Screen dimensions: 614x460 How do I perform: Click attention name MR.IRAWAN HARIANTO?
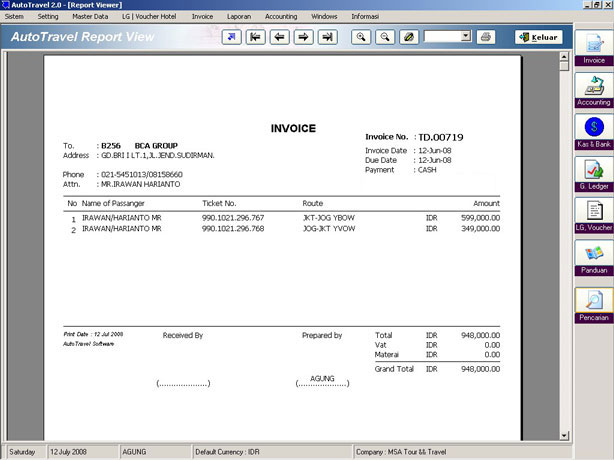tap(141, 184)
